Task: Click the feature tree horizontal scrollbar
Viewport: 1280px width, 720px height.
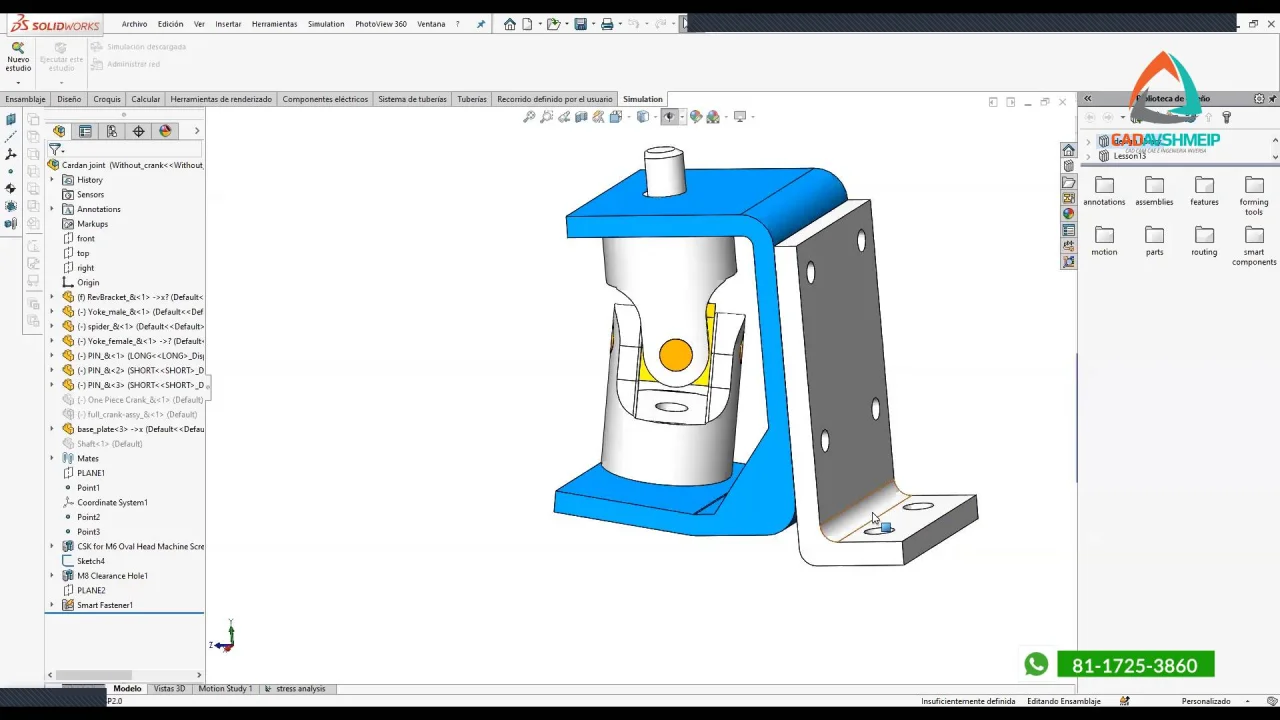Action: 95,675
